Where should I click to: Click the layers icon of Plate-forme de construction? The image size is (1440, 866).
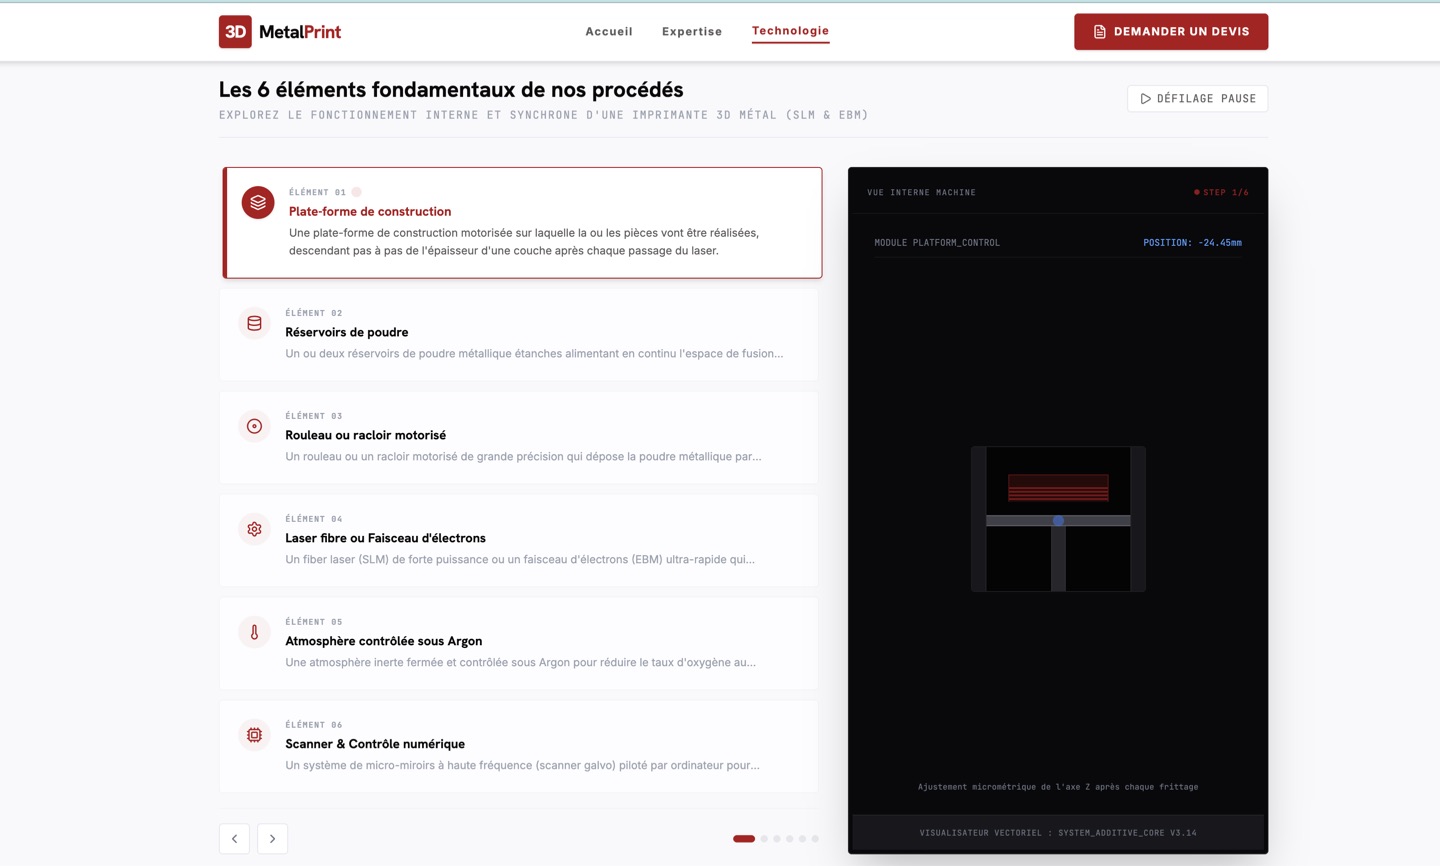click(258, 202)
